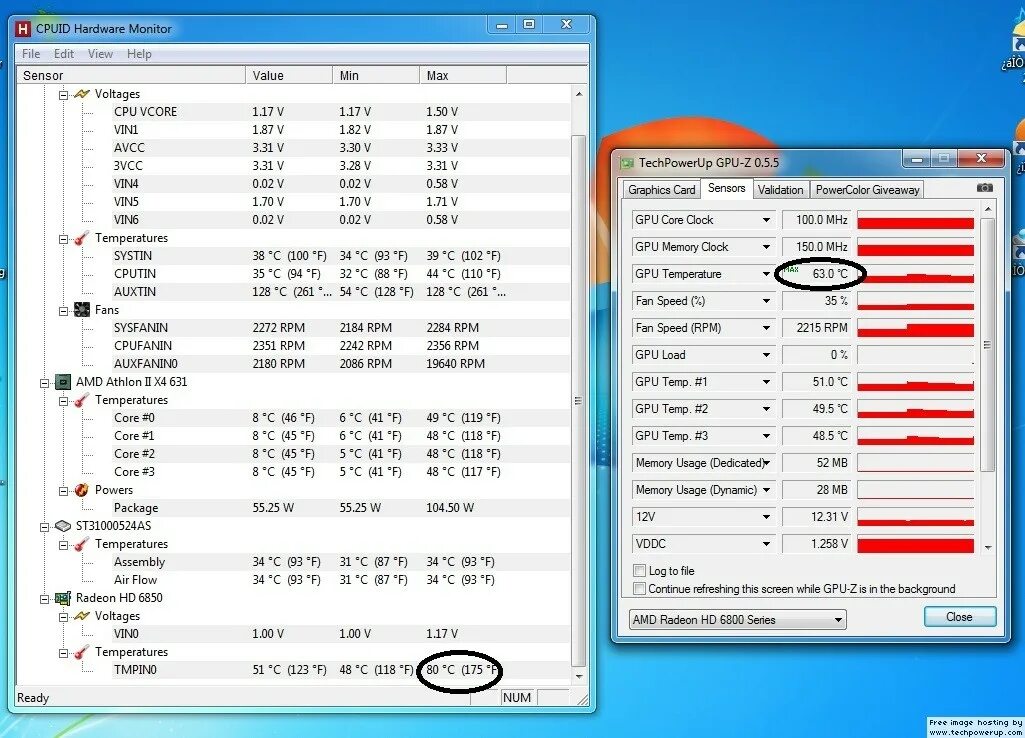1025x738 pixels.
Task: Click the Max column header
Action: (x=463, y=76)
